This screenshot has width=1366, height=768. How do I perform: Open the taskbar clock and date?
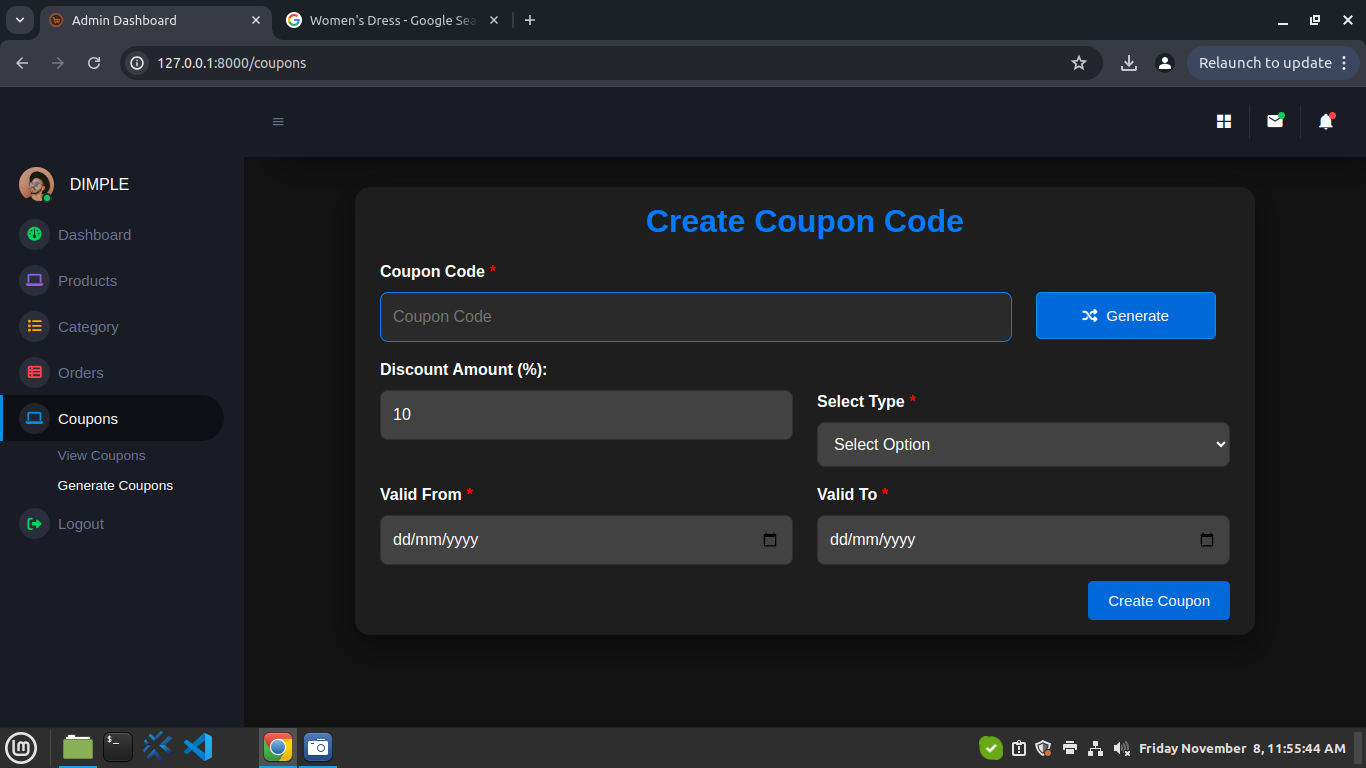[1242, 748]
